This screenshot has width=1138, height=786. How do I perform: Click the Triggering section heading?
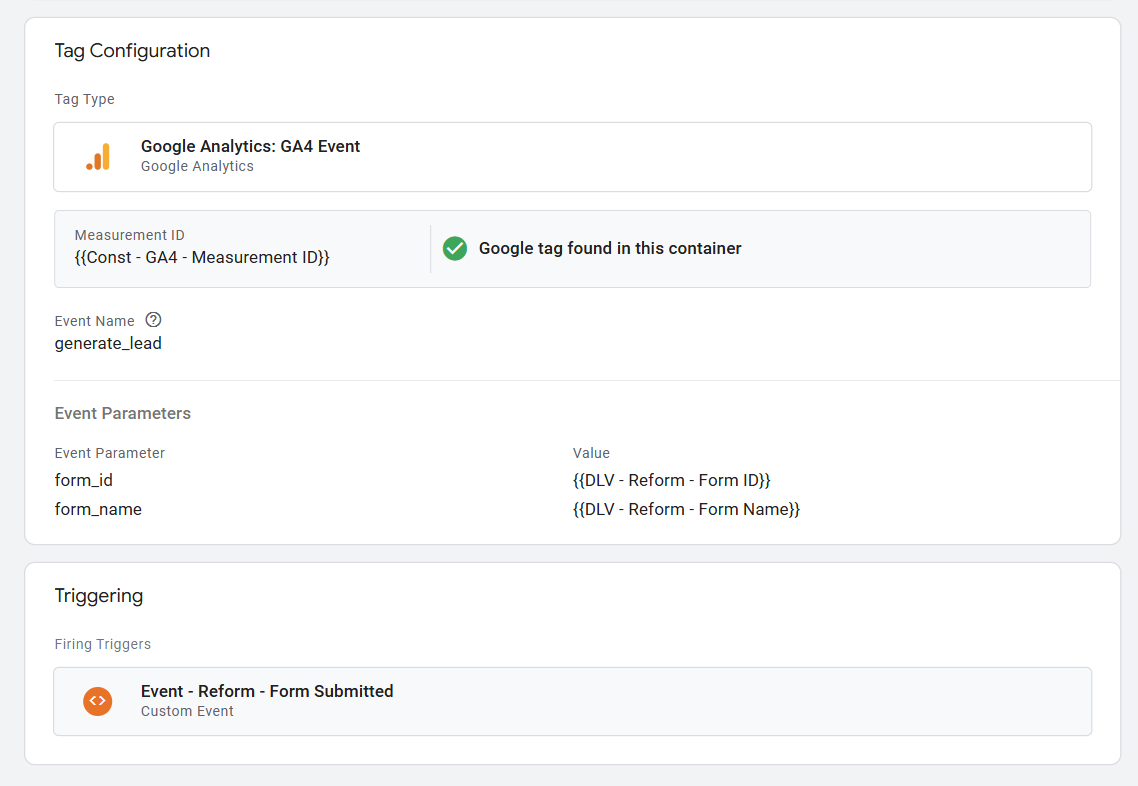pyautogui.click(x=99, y=596)
